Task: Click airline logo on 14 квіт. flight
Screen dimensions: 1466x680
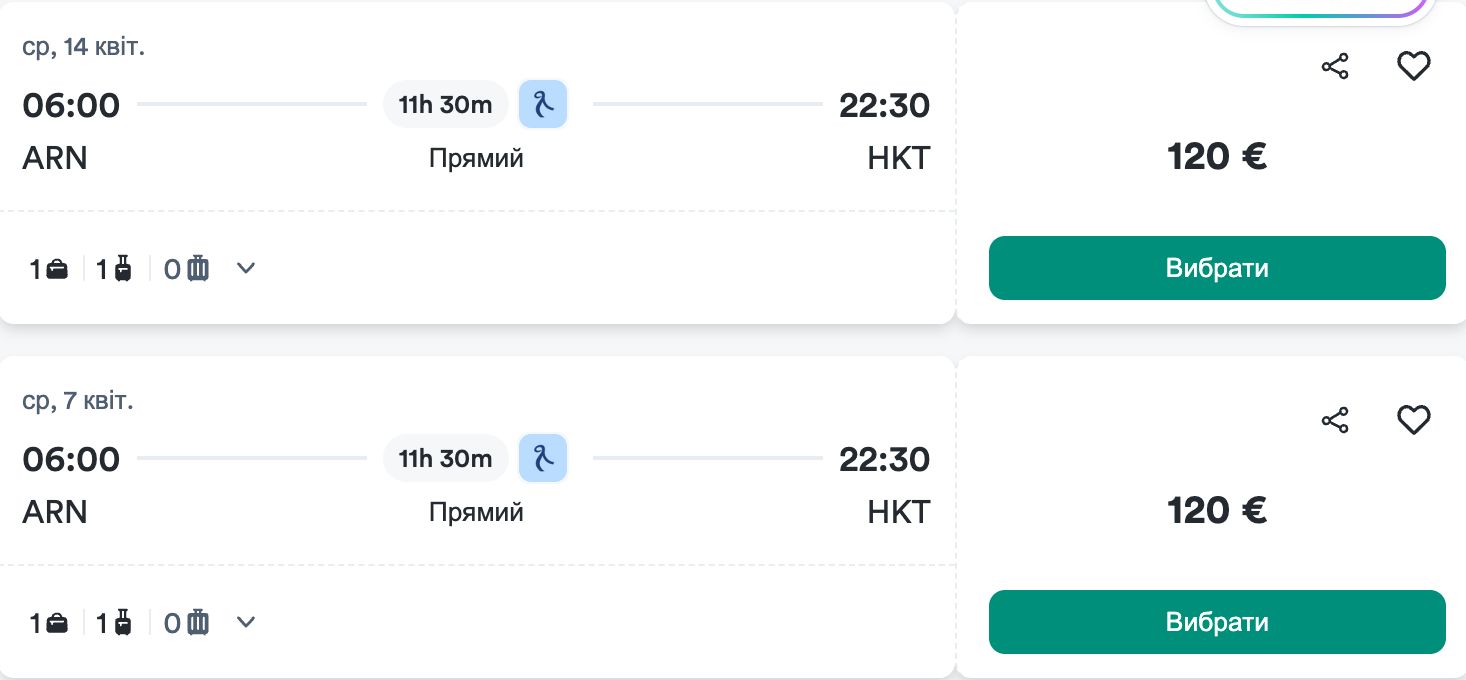Action: coord(543,104)
